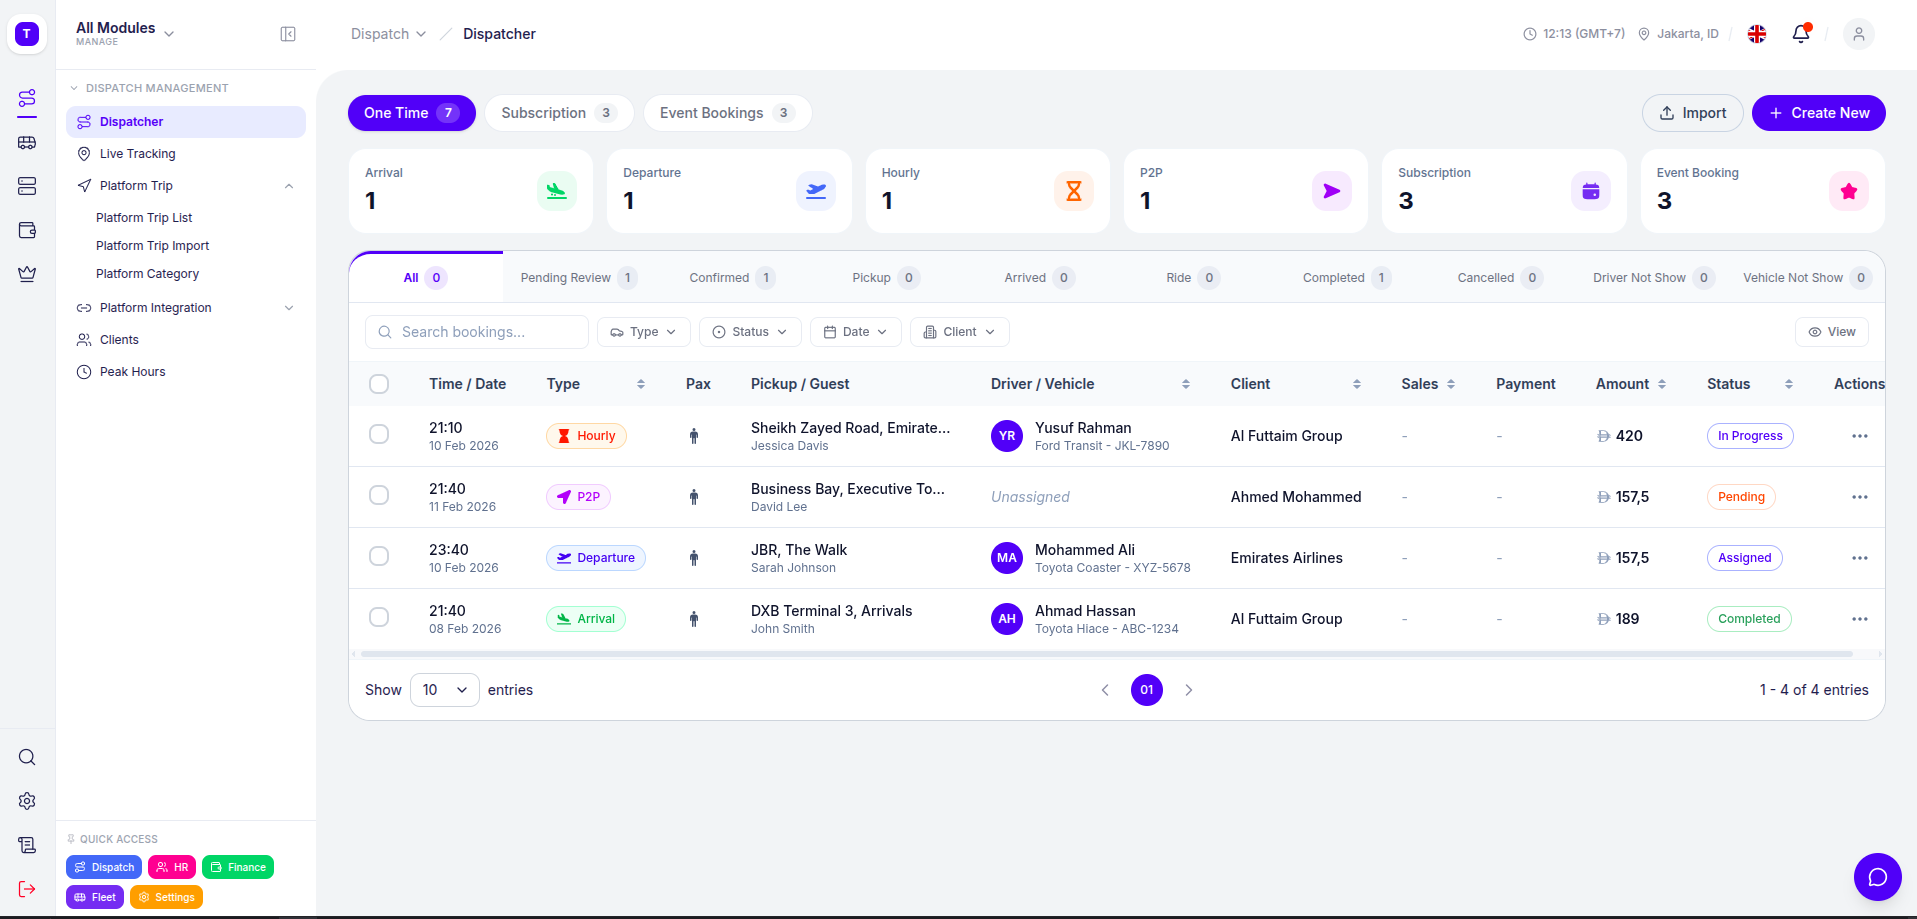Expand the entries per page dropdown
1917x919 pixels.
(x=445, y=690)
